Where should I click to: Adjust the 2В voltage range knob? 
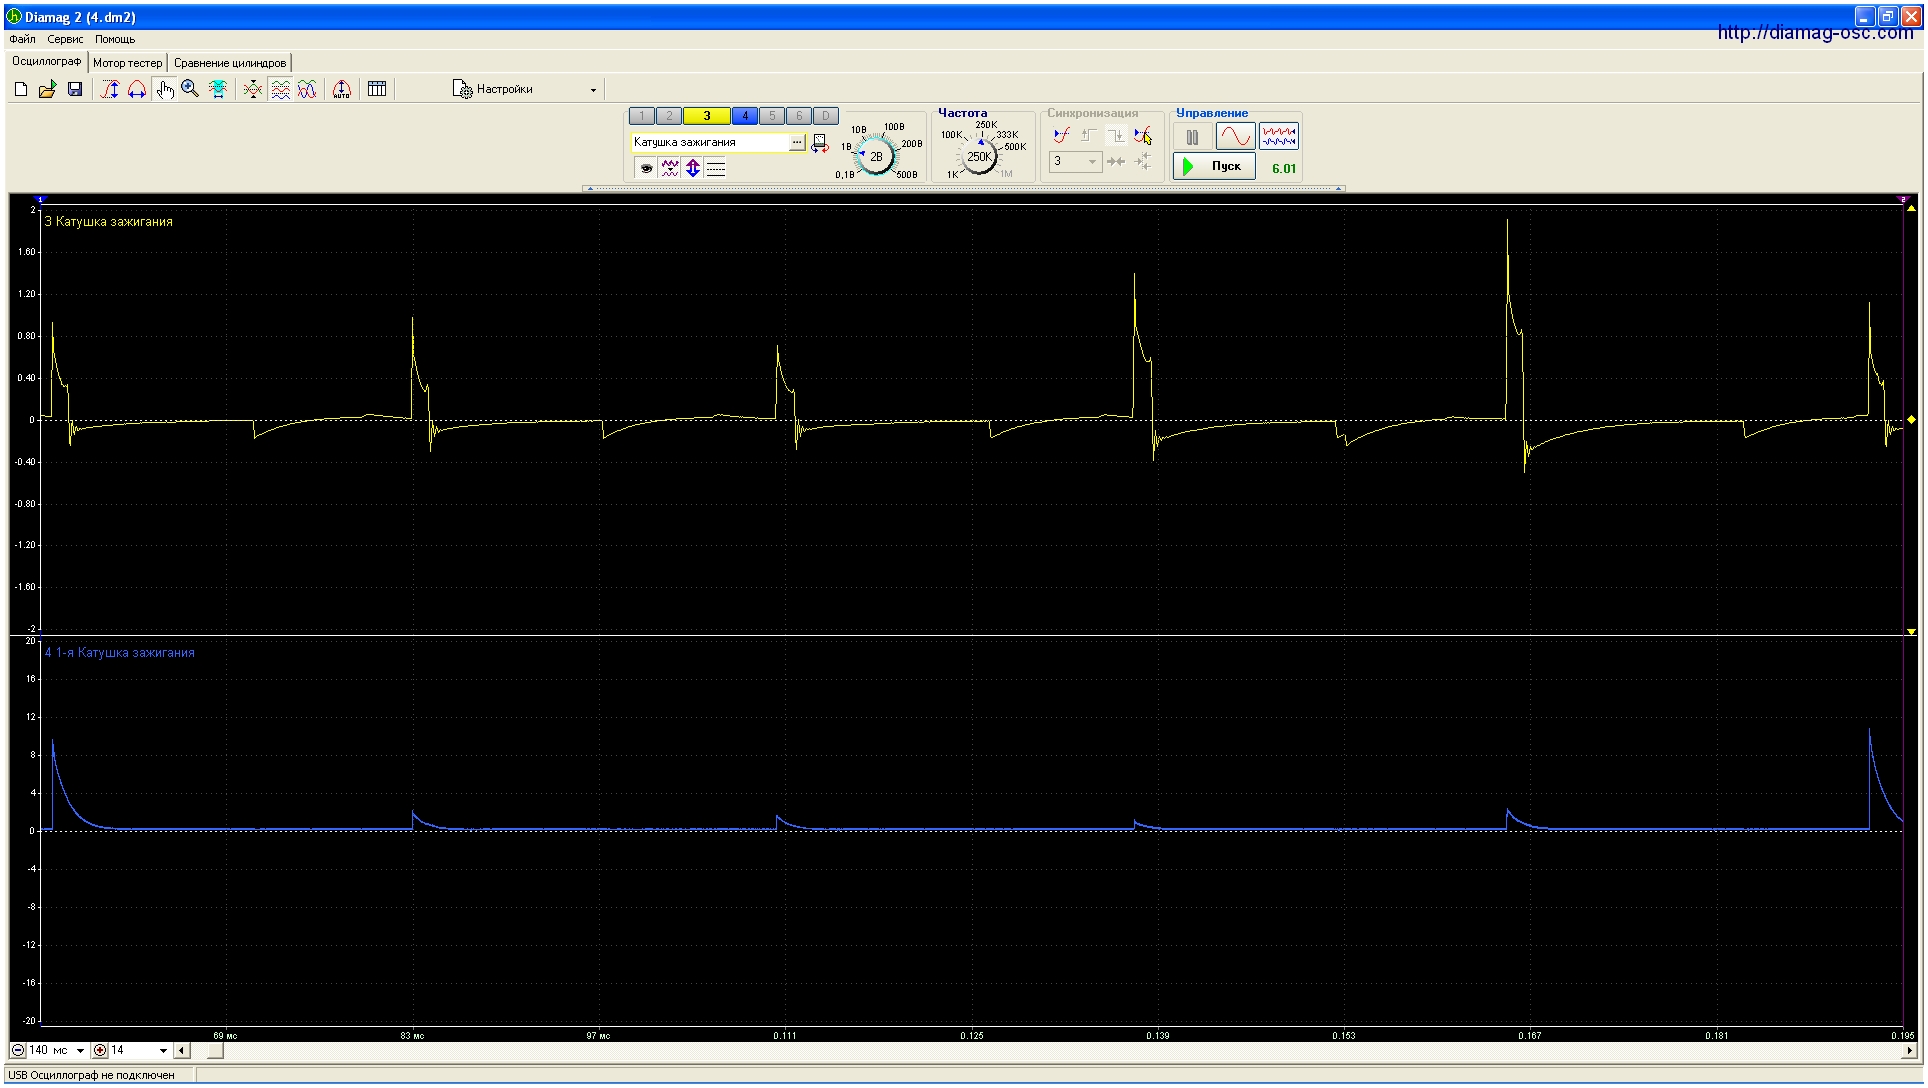point(877,156)
